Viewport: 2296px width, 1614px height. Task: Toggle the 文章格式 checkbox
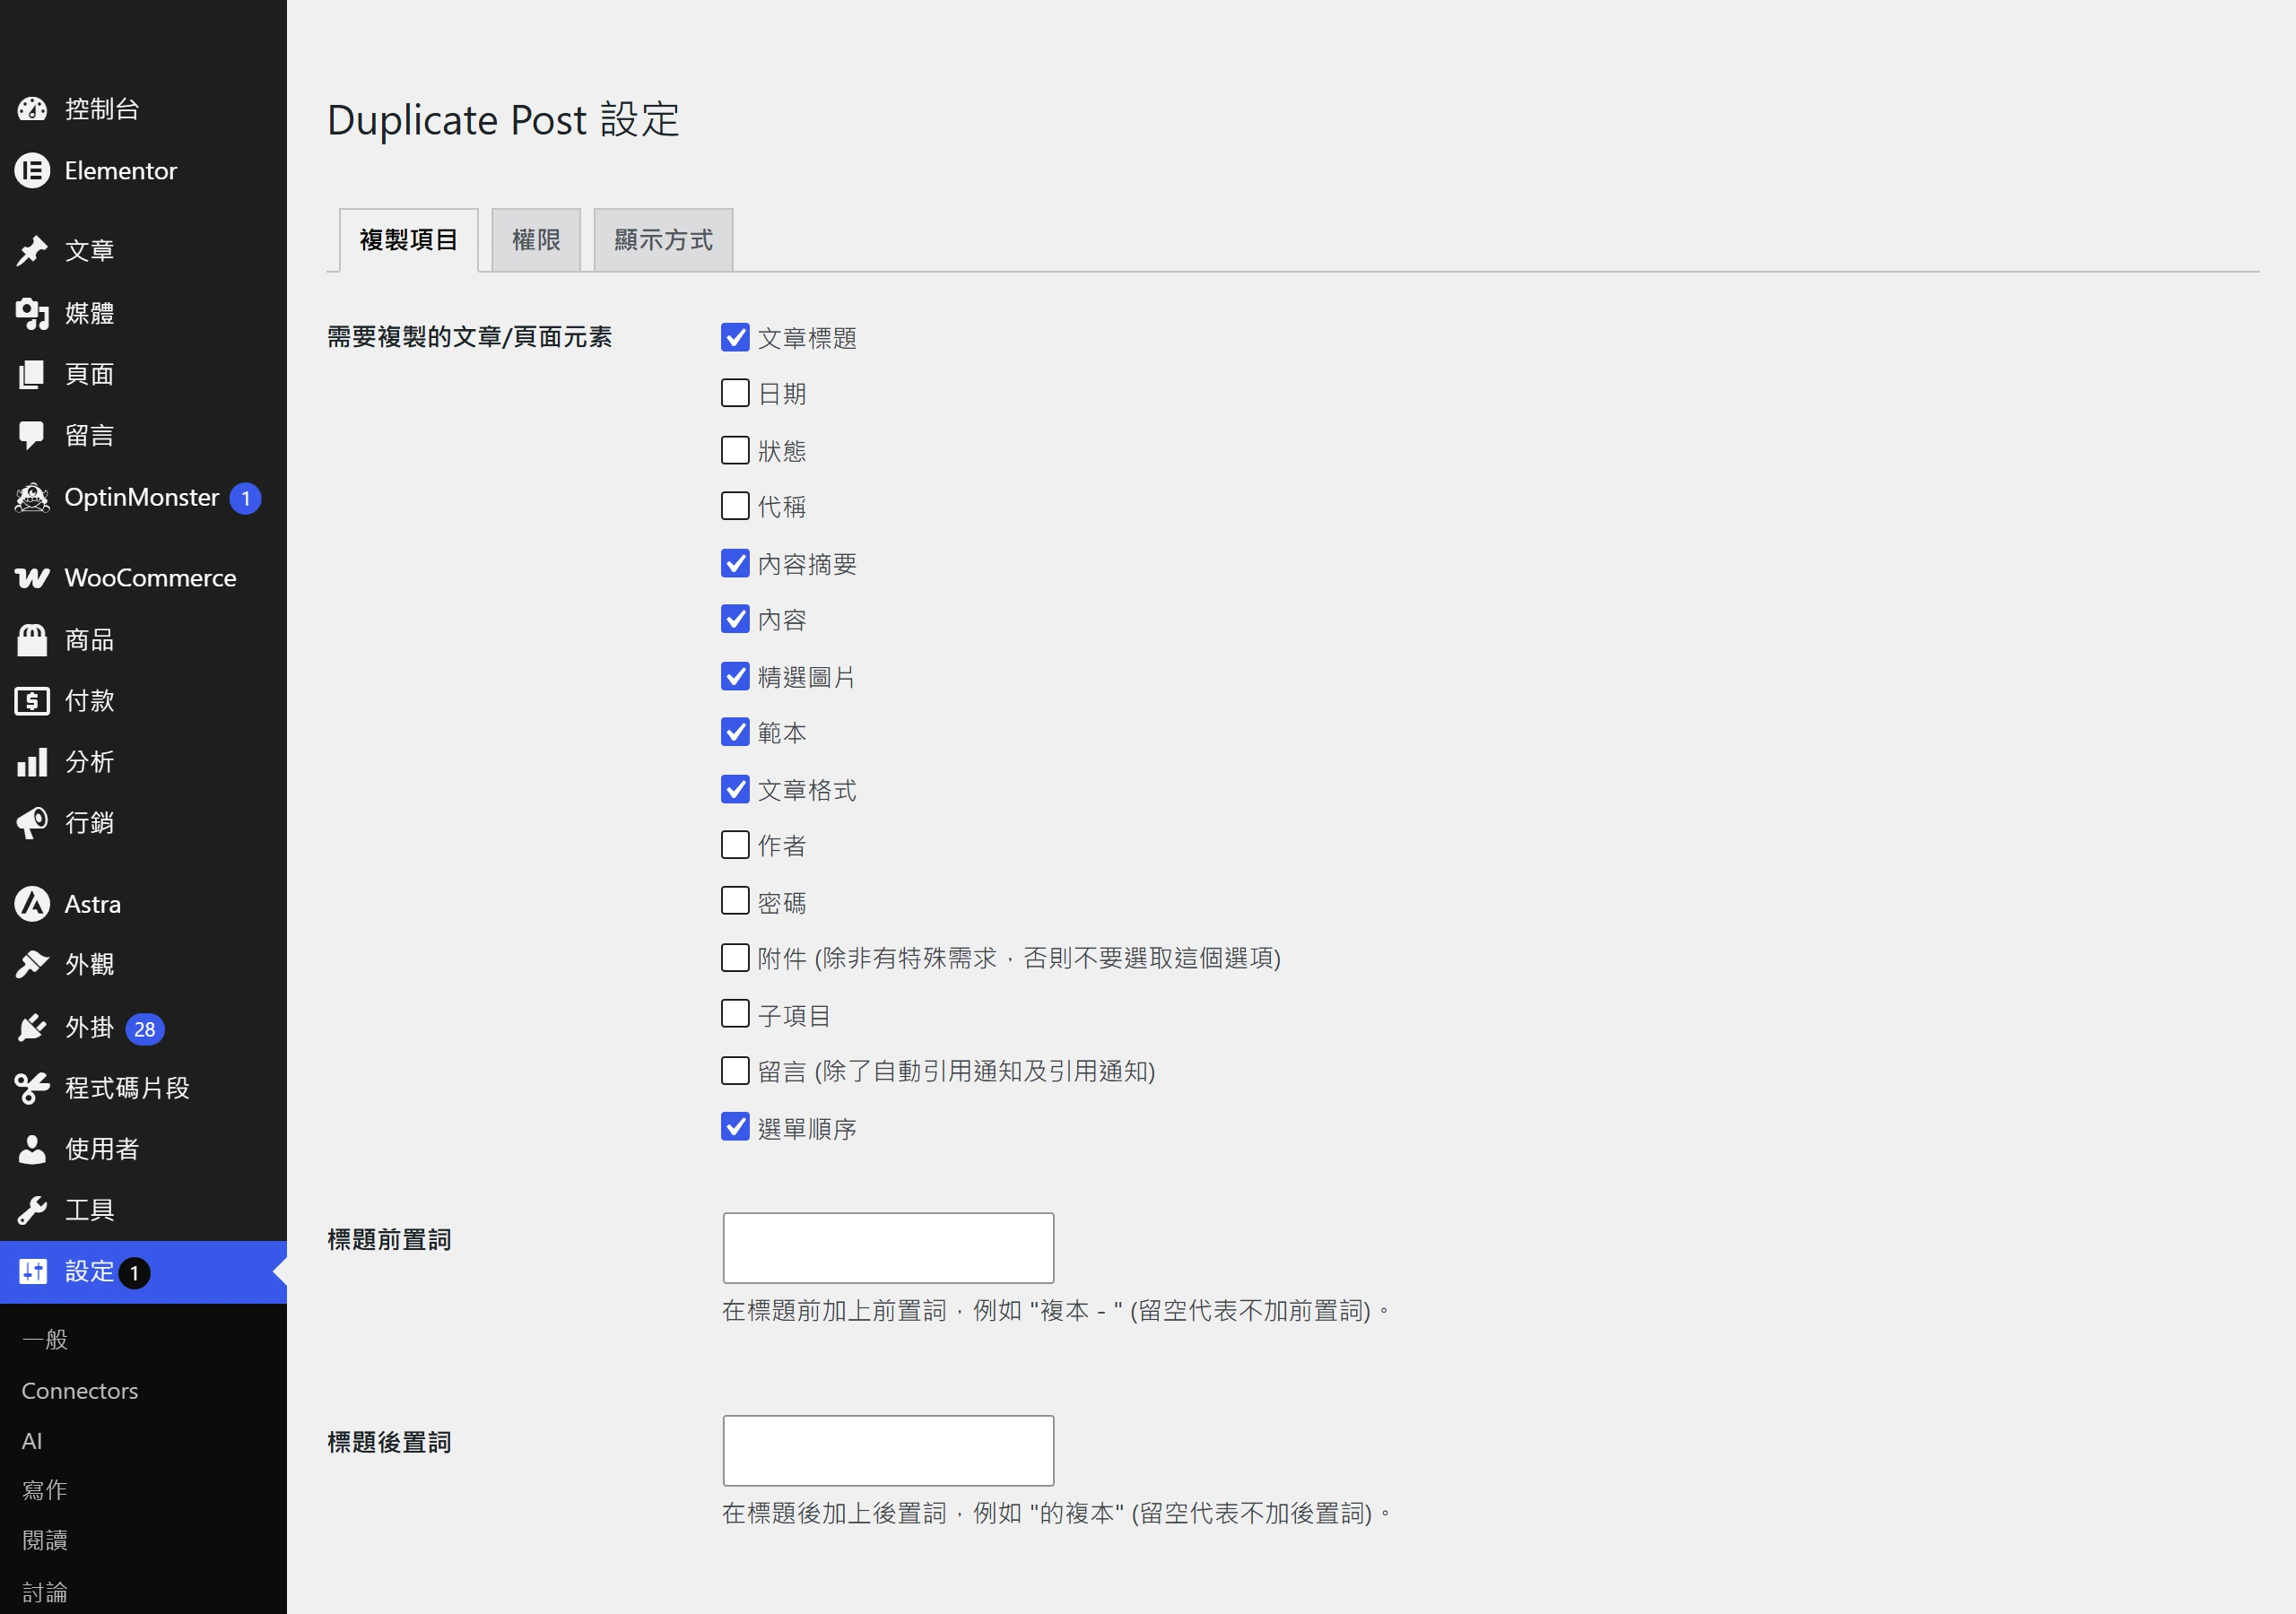(735, 789)
